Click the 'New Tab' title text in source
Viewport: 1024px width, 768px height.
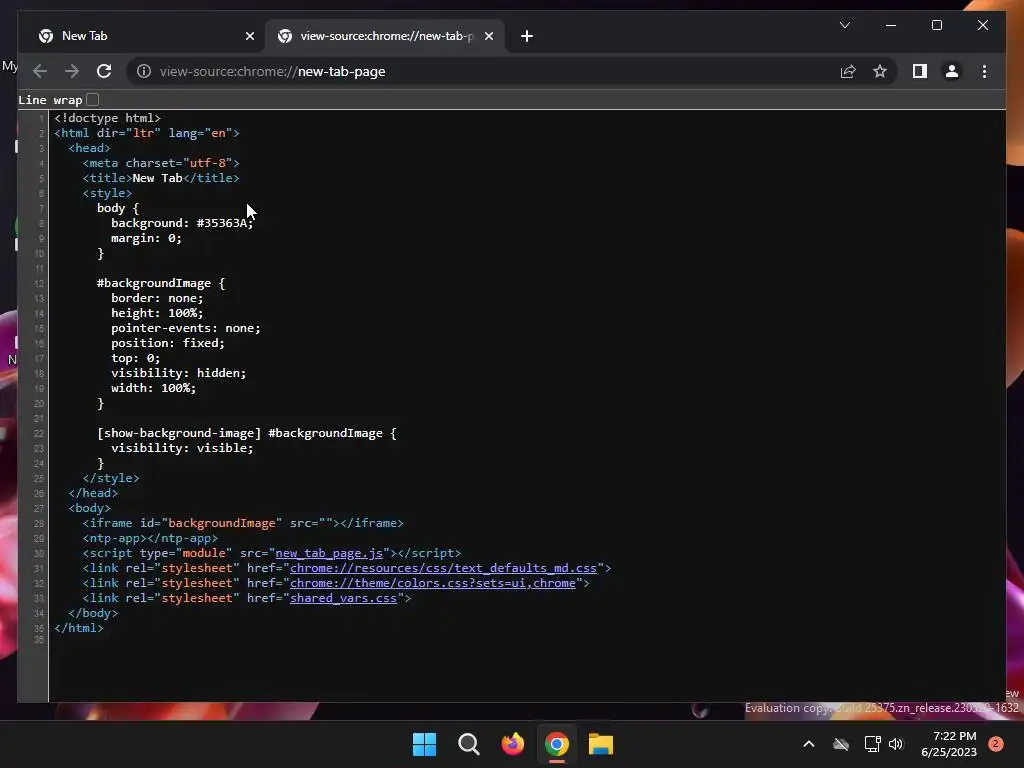pyautogui.click(x=157, y=178)
